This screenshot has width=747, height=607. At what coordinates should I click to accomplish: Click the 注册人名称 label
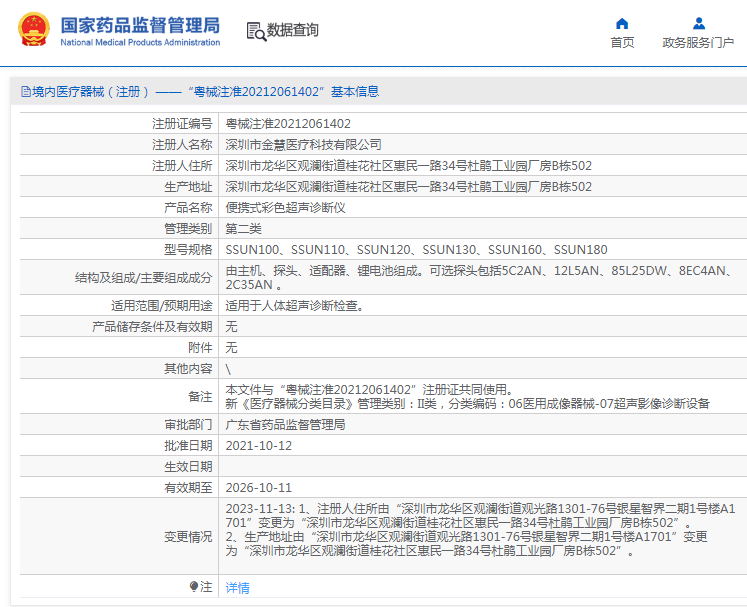[x=182, y=145]
